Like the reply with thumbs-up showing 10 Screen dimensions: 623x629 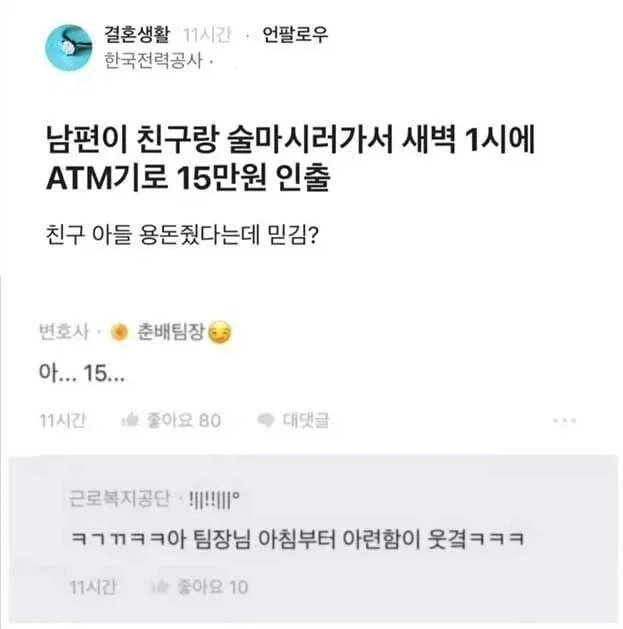[160, 587]
